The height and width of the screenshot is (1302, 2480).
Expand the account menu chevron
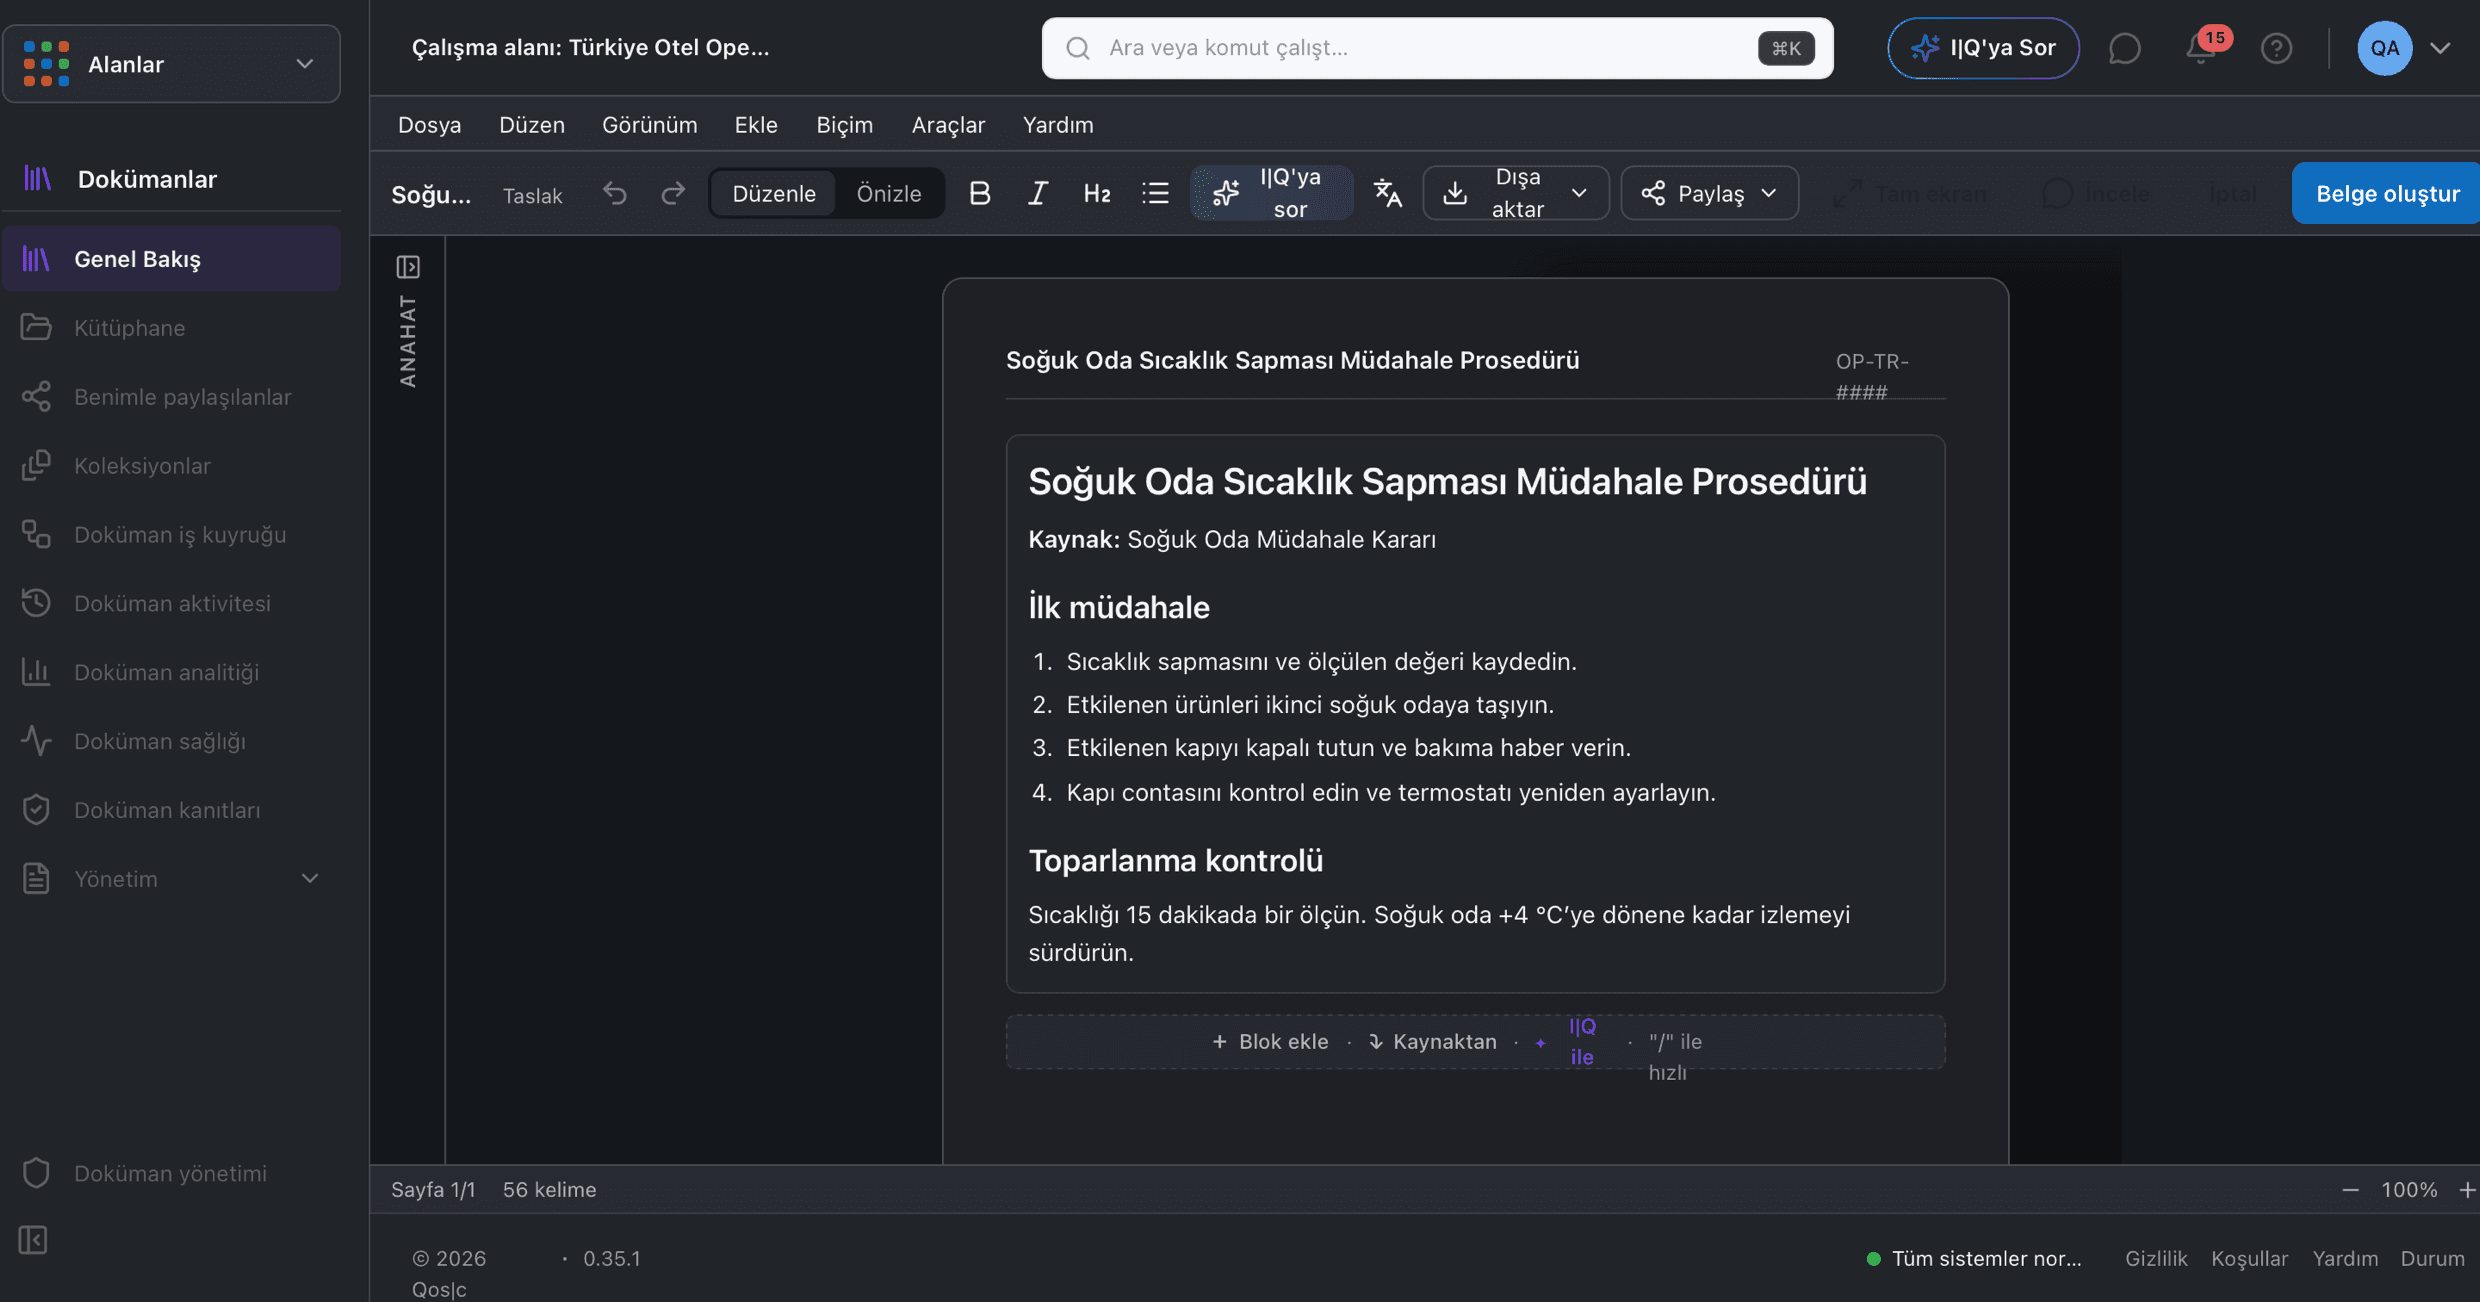click(x=2440, y=48)
